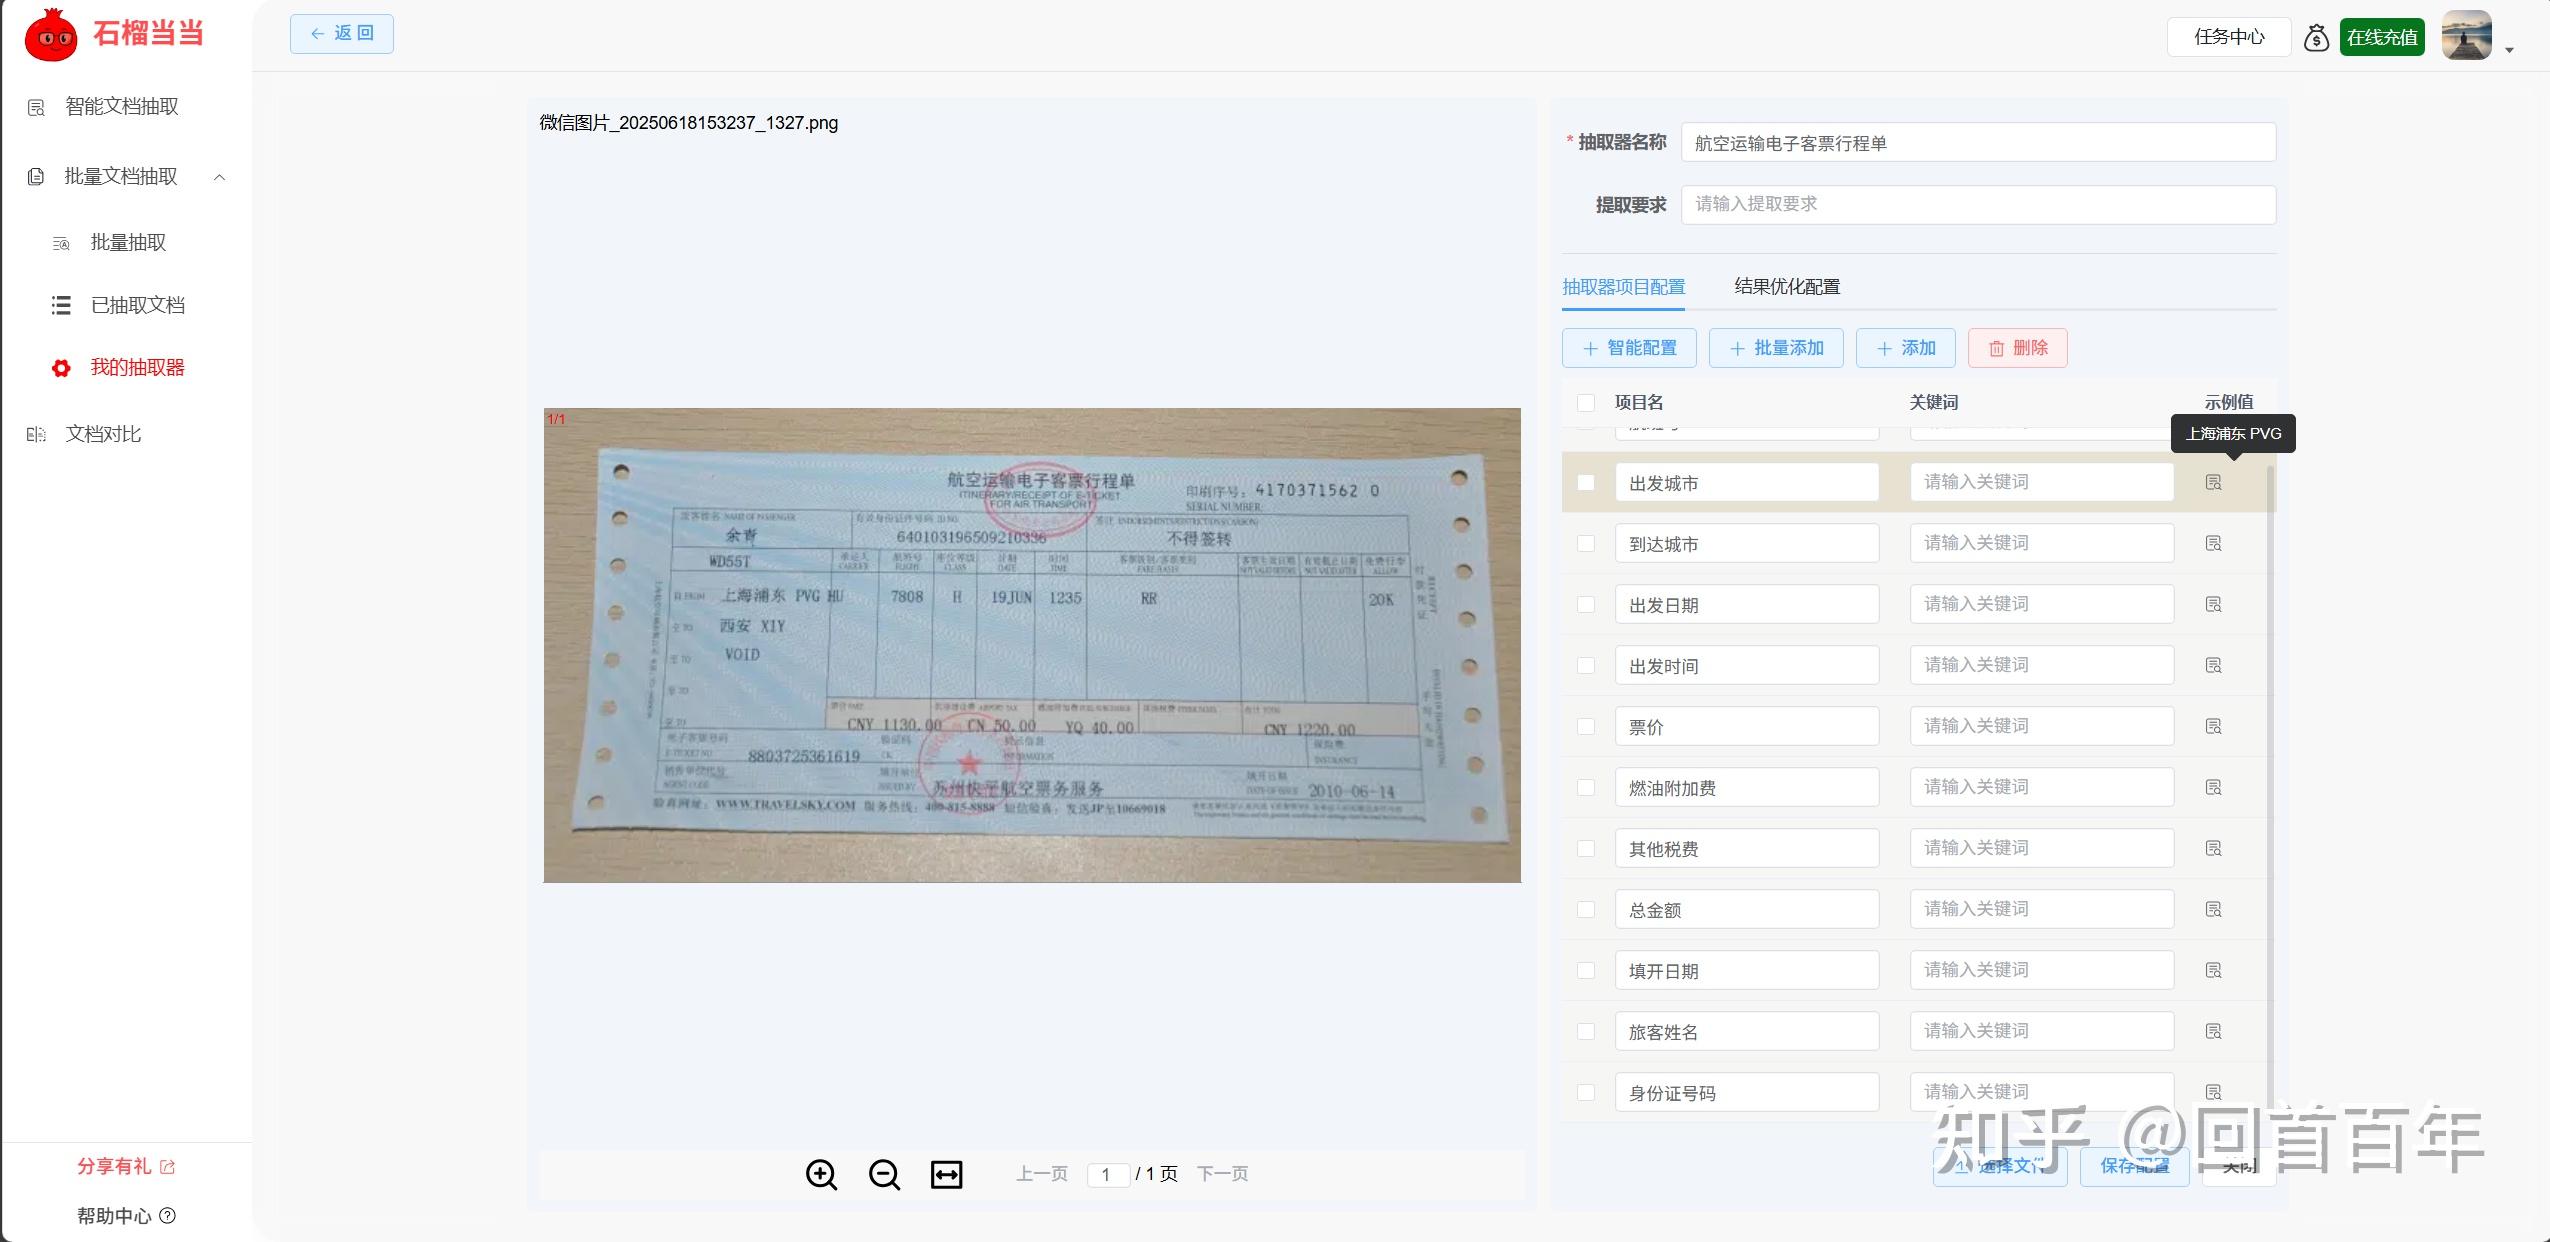Click the 返回 button at the top
The image size is (2550, 1242).
tap(341, 33)
